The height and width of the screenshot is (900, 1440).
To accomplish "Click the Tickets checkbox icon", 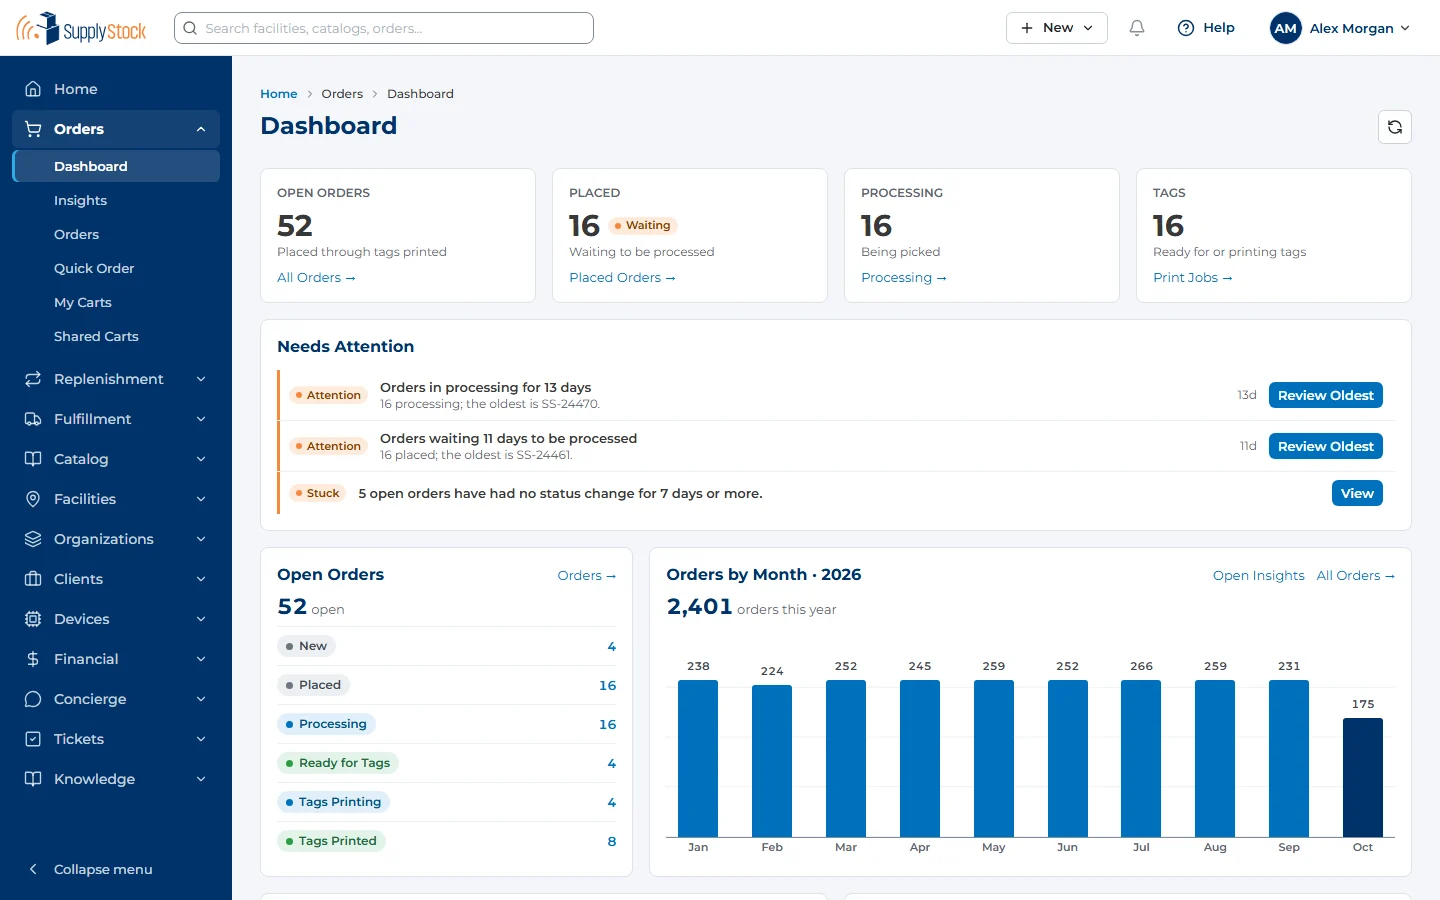I will point(33,739).
